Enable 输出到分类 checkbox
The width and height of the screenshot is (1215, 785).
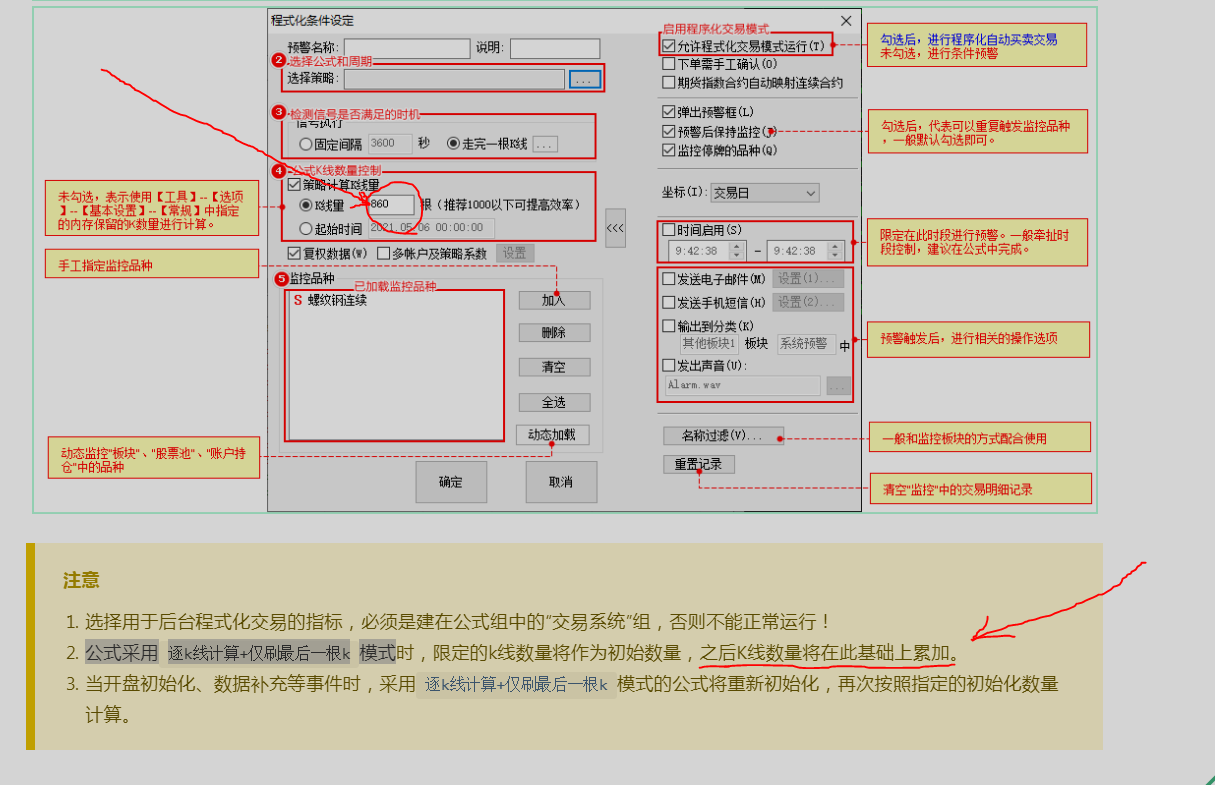tap(669, 325)
